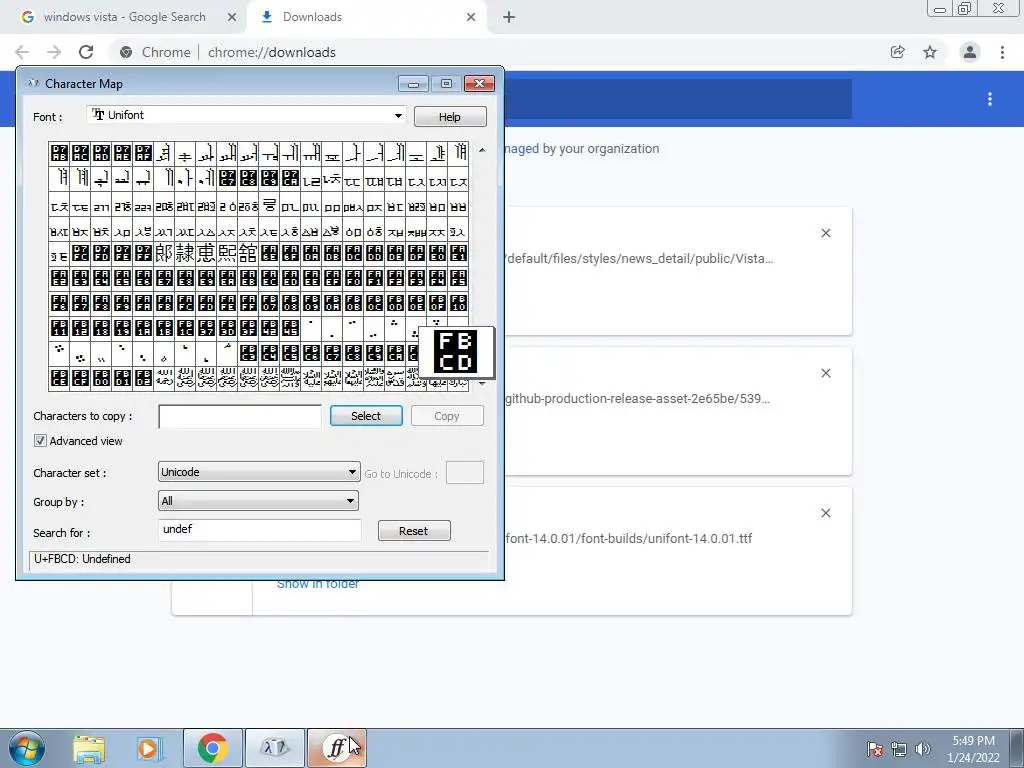
Task: Click the U+FBCD: Undefined status text
Action: 82,559
